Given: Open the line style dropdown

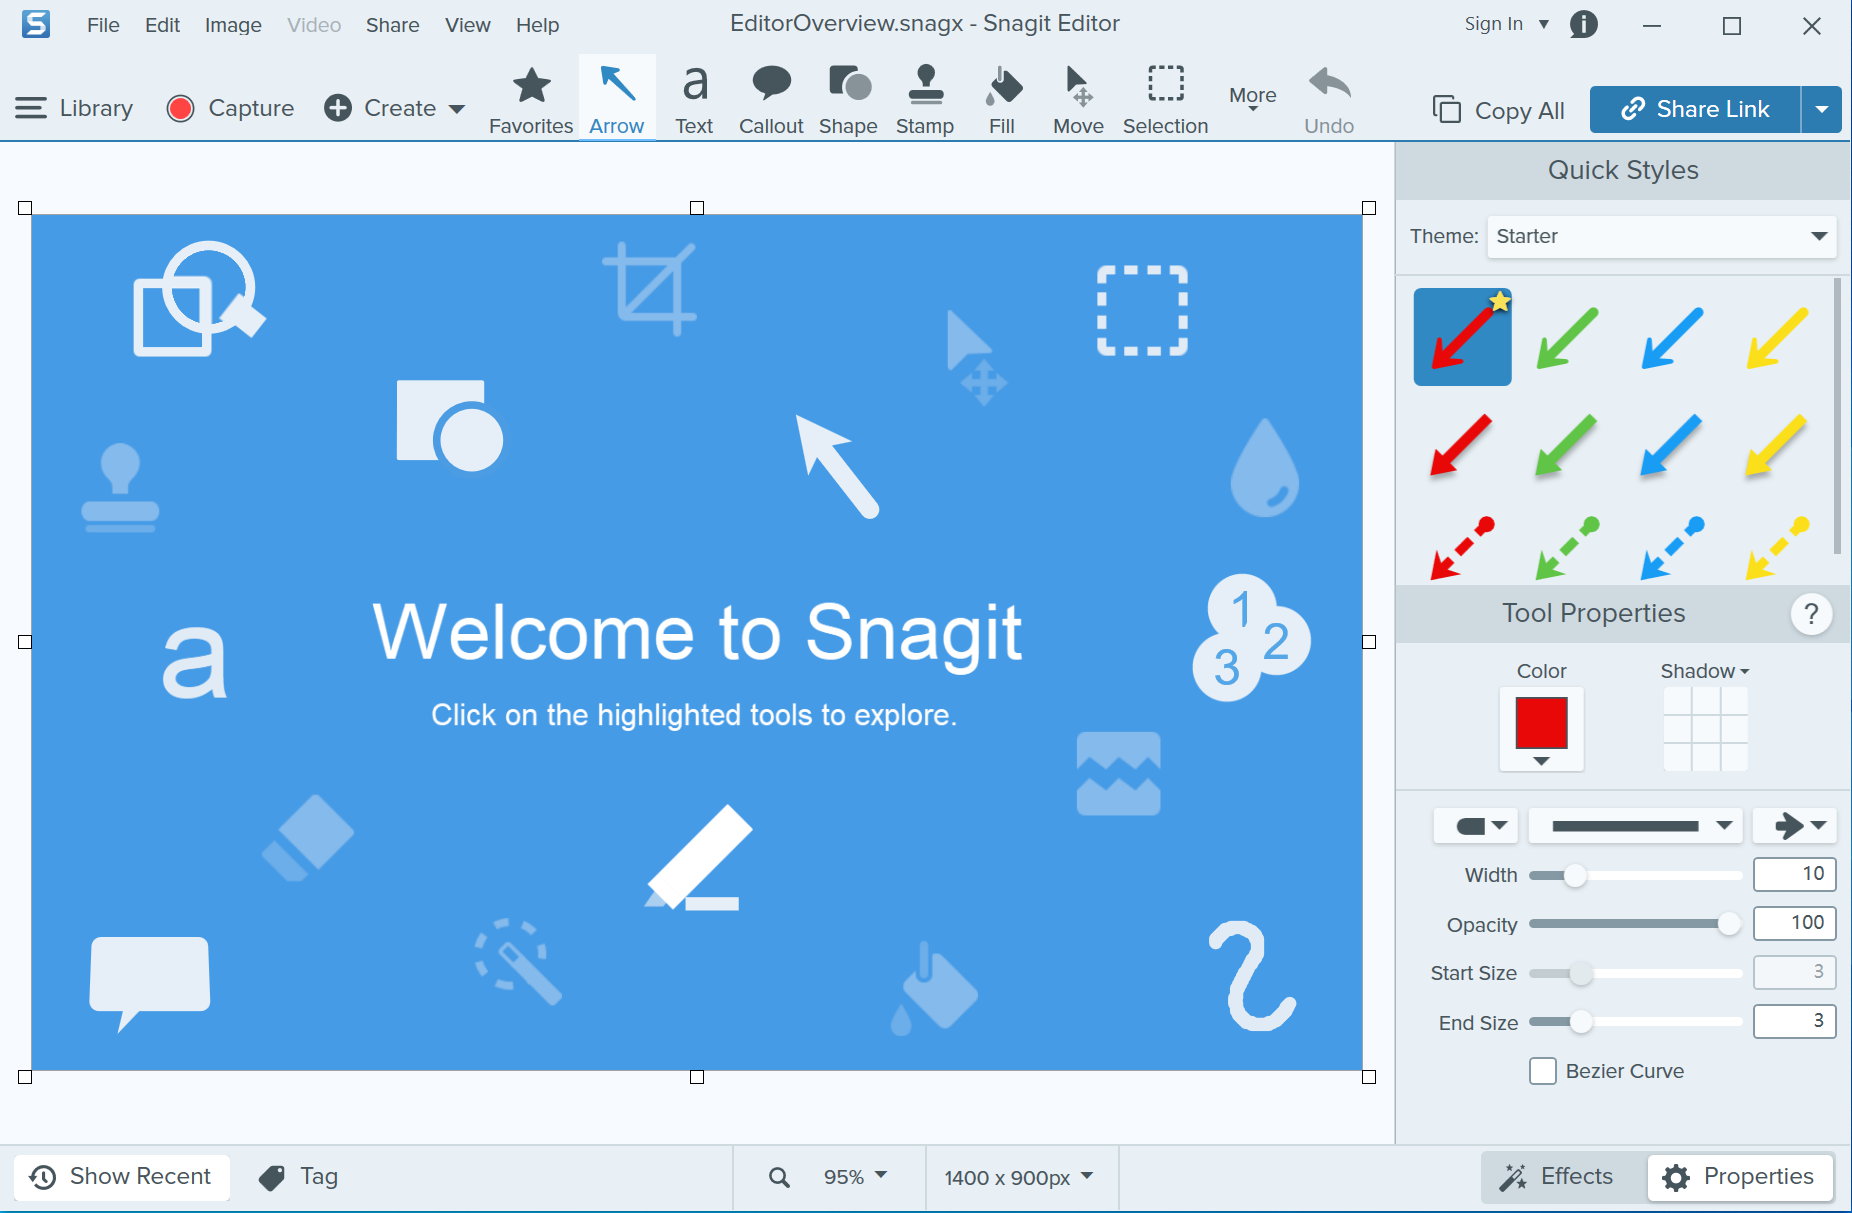Looking at the screenshot, I should coord(1636,826).
